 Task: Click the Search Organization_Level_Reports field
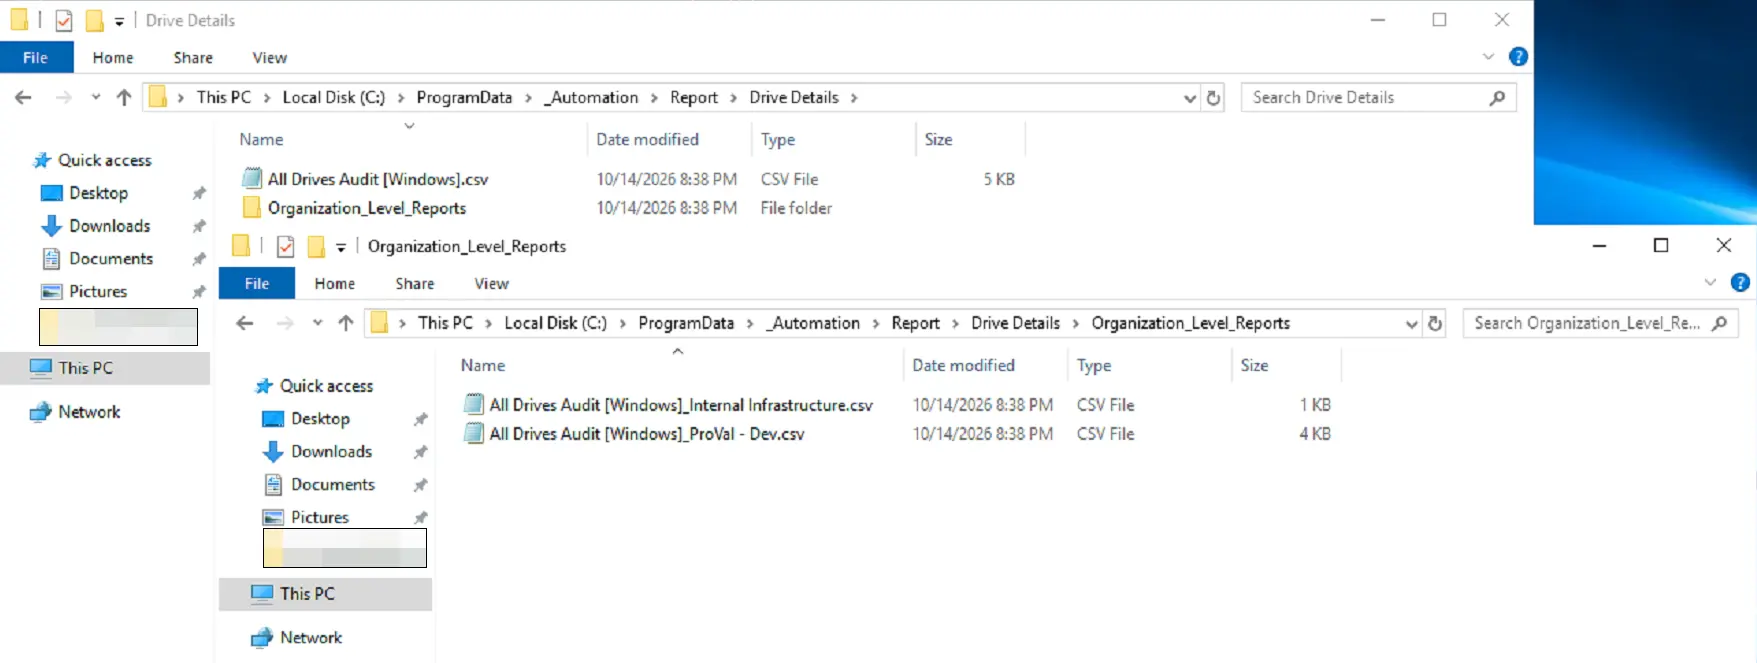[1600, 323]
